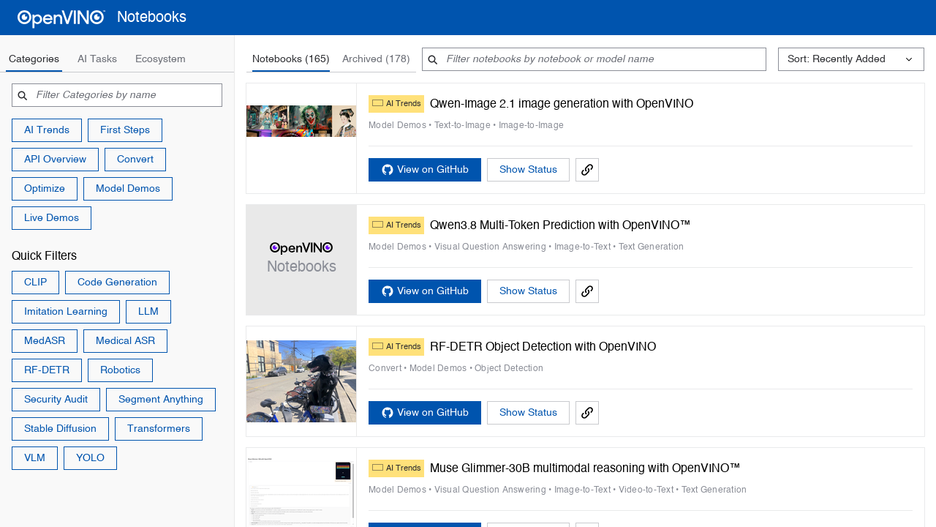Toggle the Live Demos category filter

click(51, 218)
